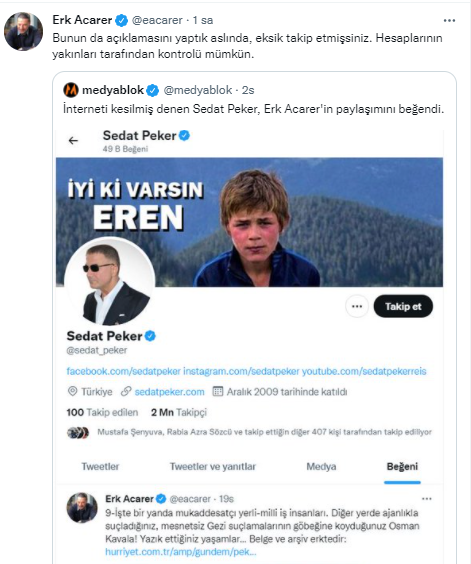Screen dimensions: 471x564
Task: Open the facebook.com/sedatpeker link
Action: tap(123, 371)
